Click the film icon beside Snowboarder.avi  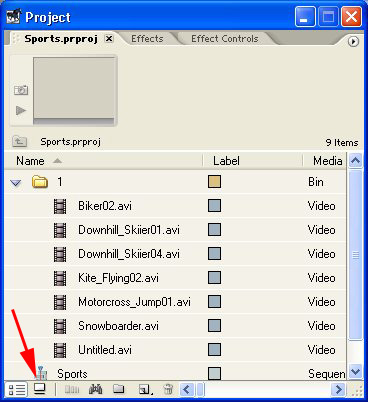point(60,326)
